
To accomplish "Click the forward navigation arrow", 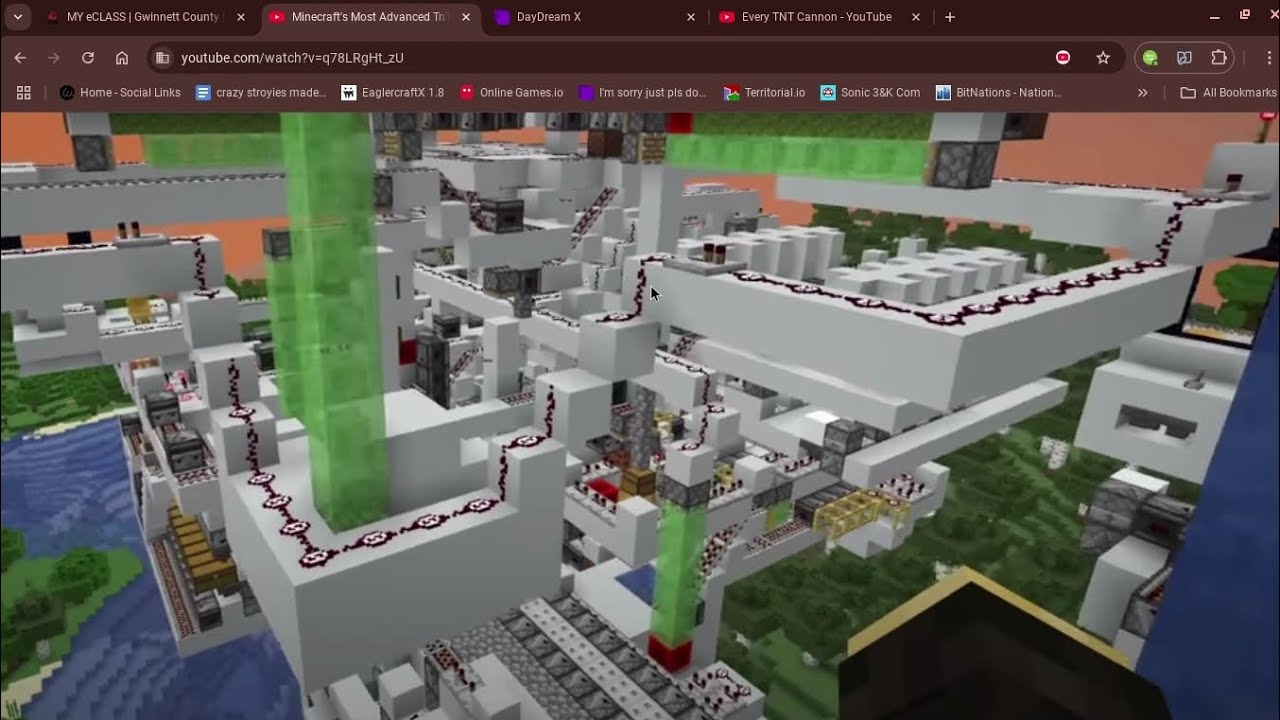I will point(54,58).
